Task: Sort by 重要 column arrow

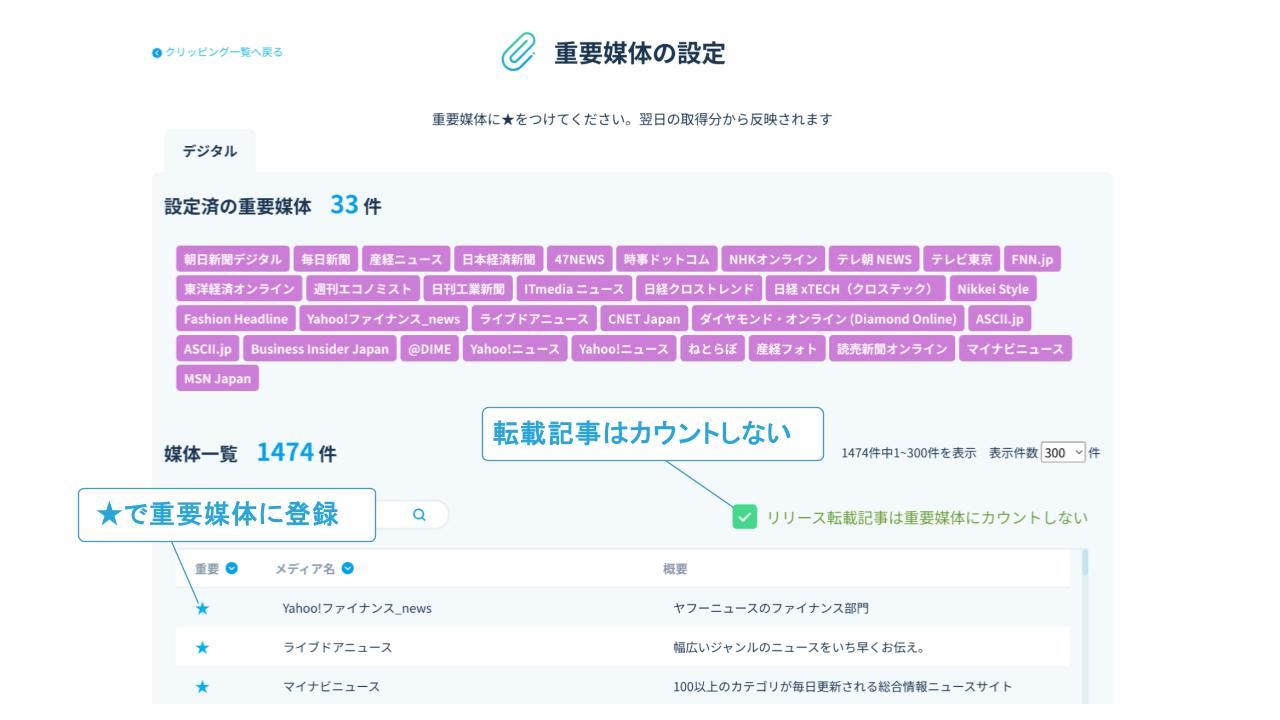Action: [x=232, y=568]
